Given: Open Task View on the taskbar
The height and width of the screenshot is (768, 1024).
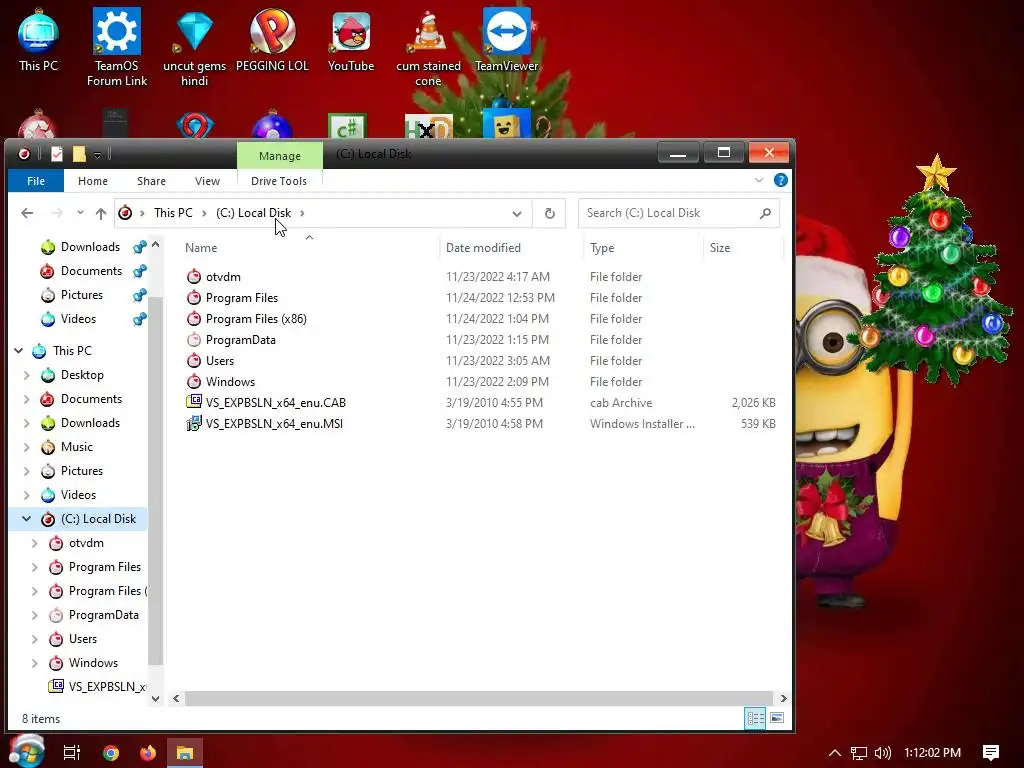Looking at the screenshot, I should [72, 753].
